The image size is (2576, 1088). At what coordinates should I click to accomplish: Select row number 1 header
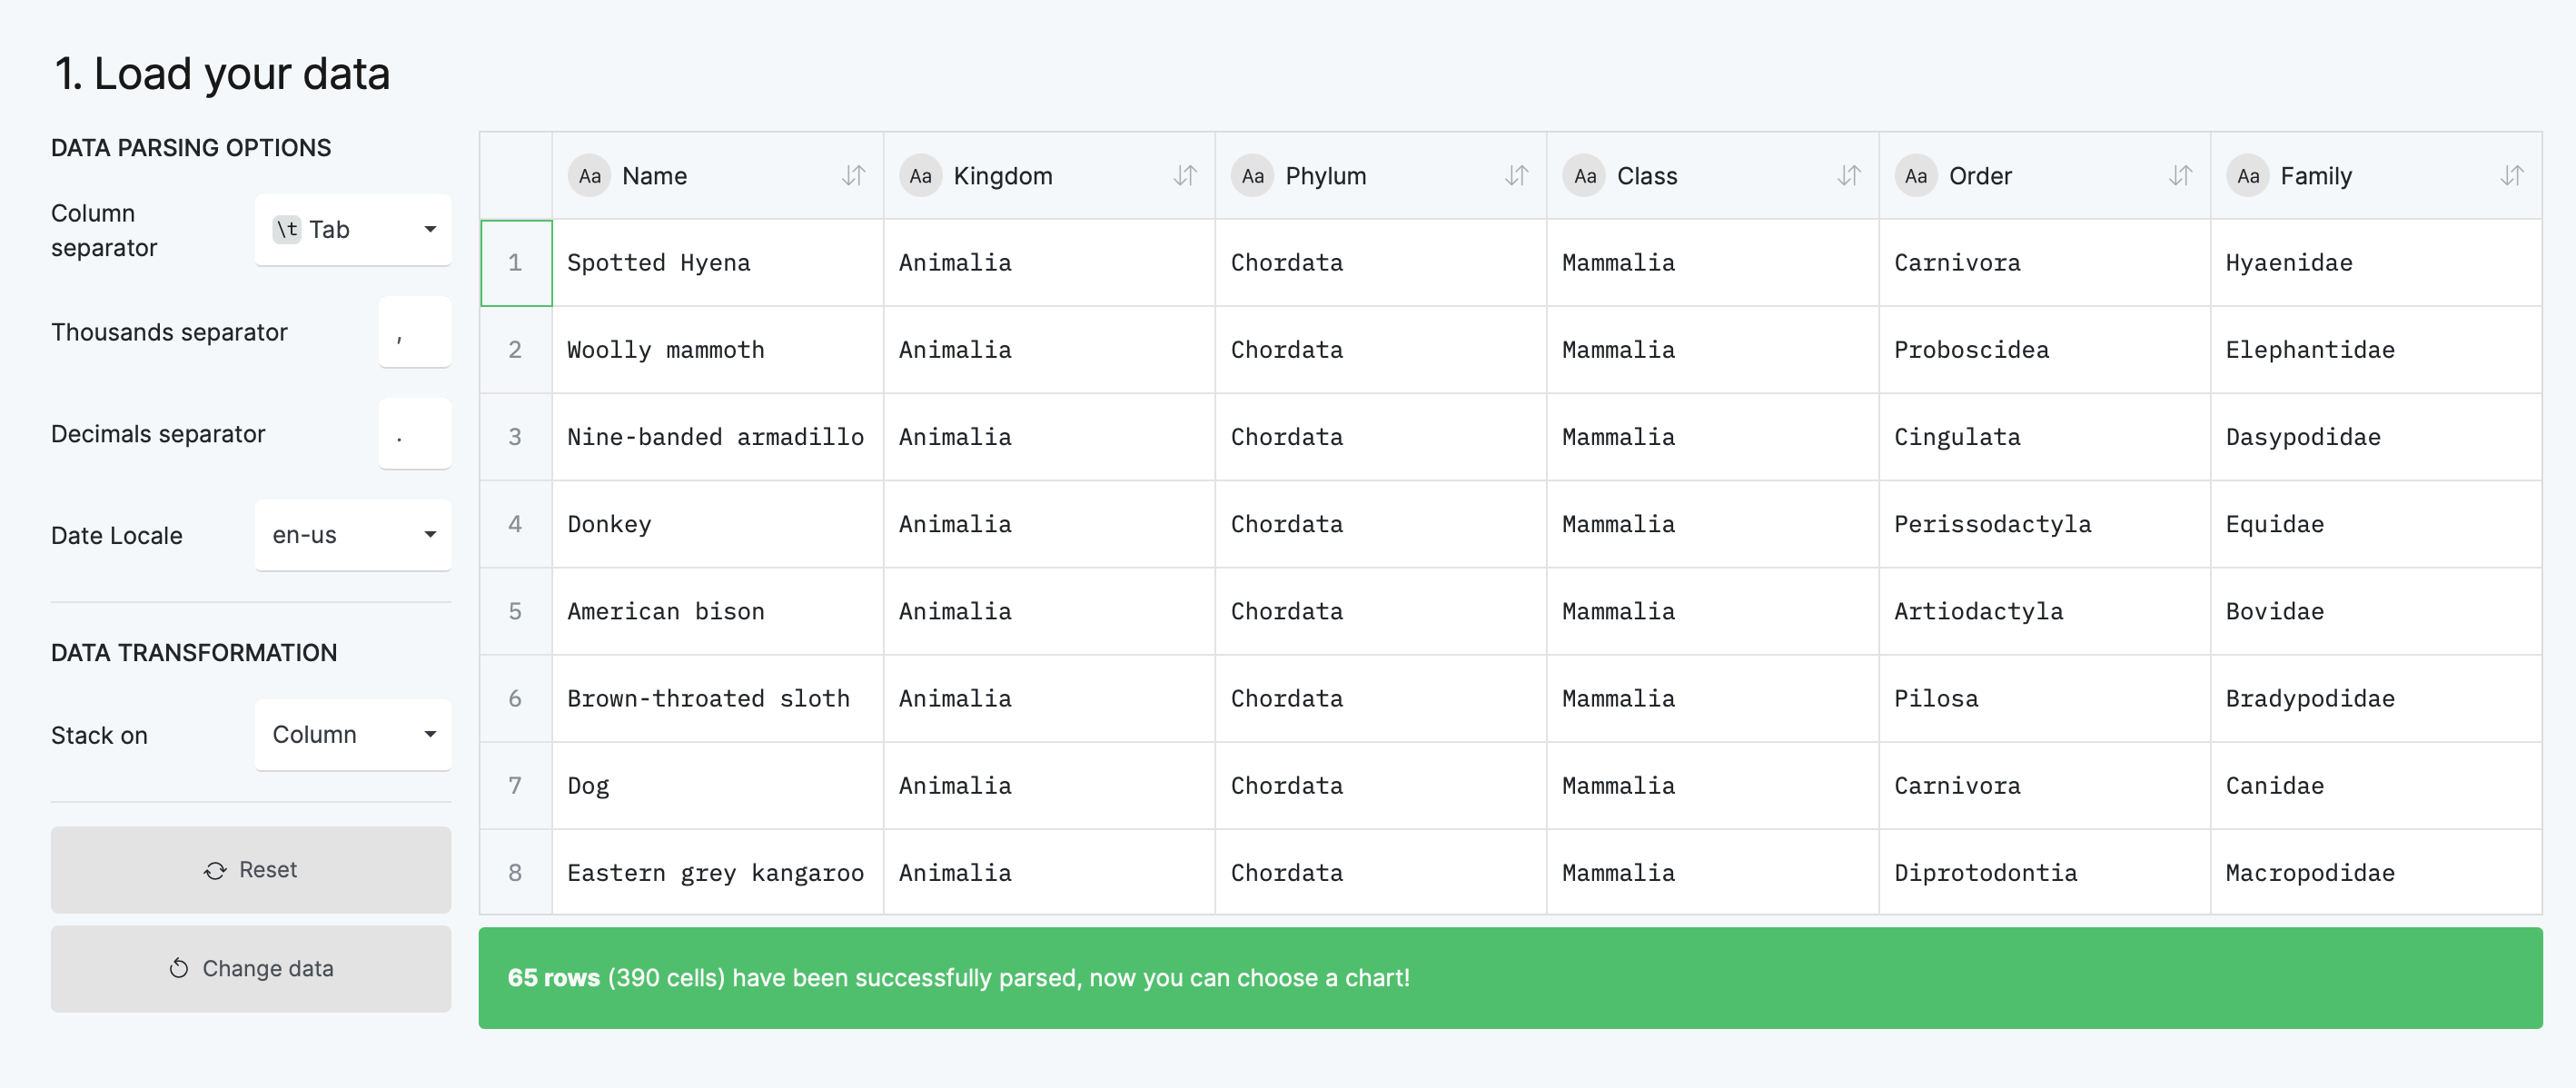516,263
